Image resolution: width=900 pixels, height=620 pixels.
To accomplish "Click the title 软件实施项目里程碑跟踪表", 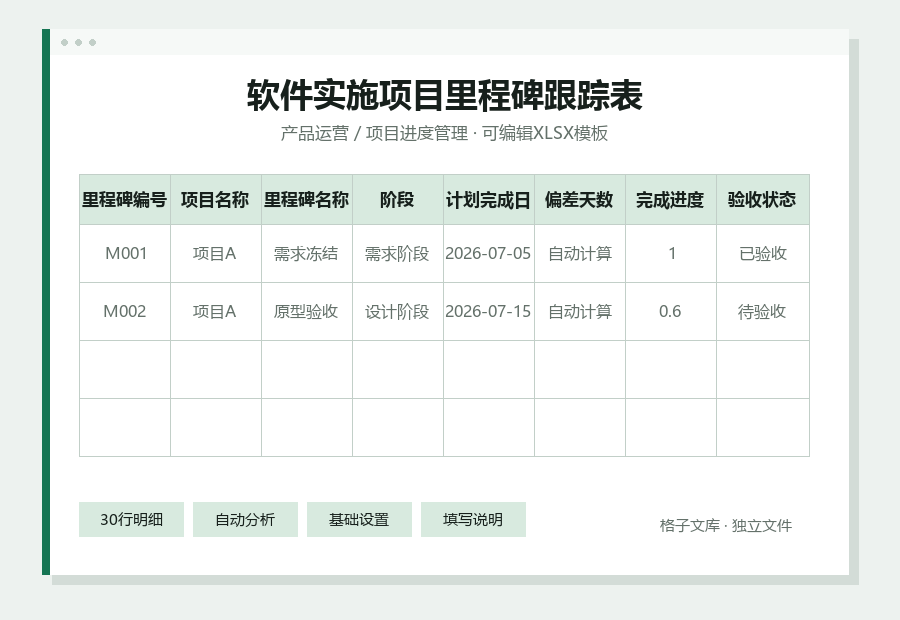I will pyautogui.click(x=445, y=95).
